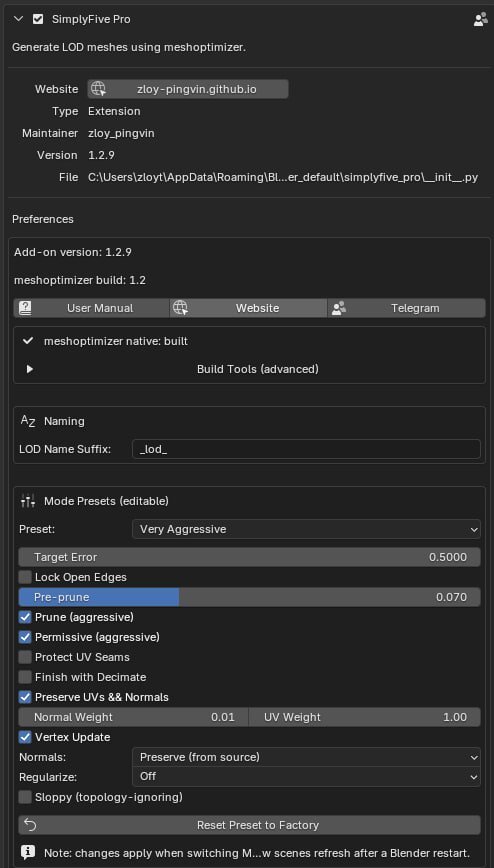Click the Naming AZ sort icon
The height and width of the screenshot is (868, 494).
28,421
